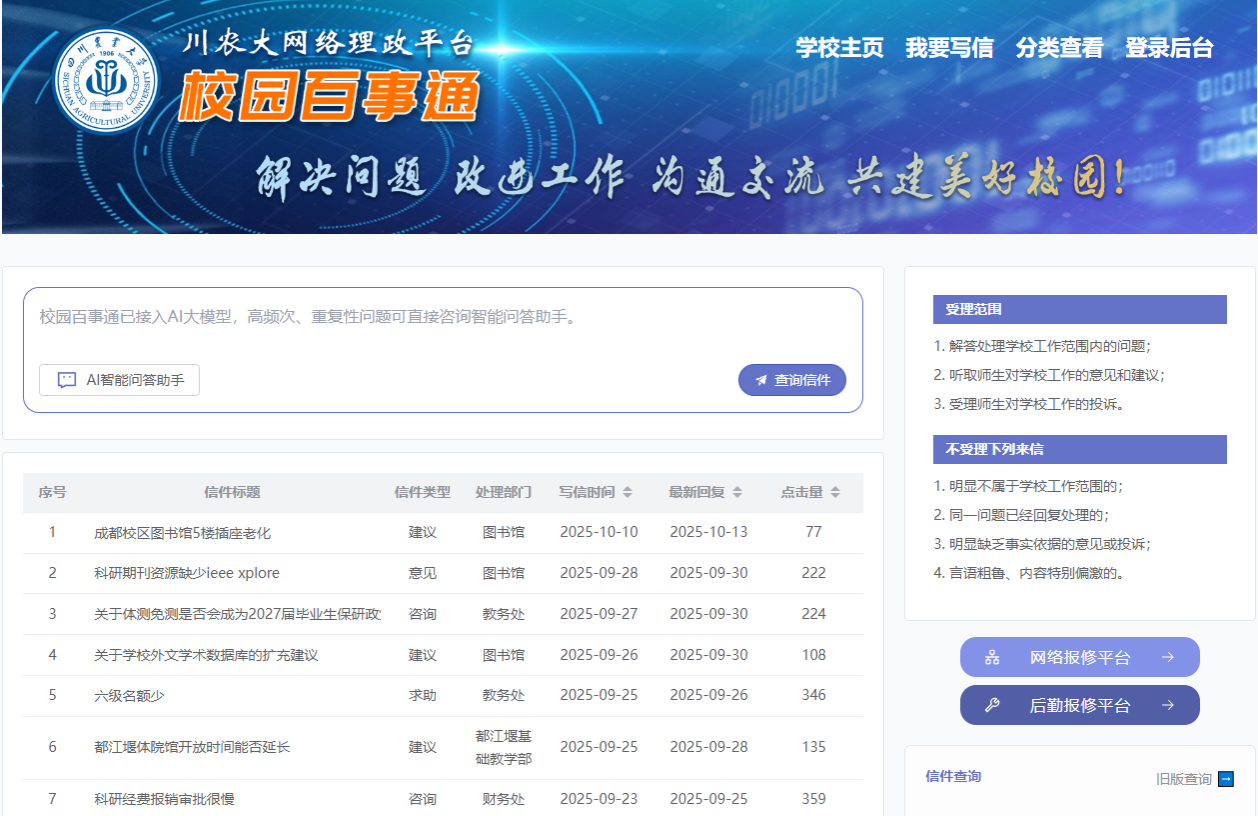Screen dimensions: 1258x816
Task: Select 登录后台 in the header
Action: (x=1169, y=48)
